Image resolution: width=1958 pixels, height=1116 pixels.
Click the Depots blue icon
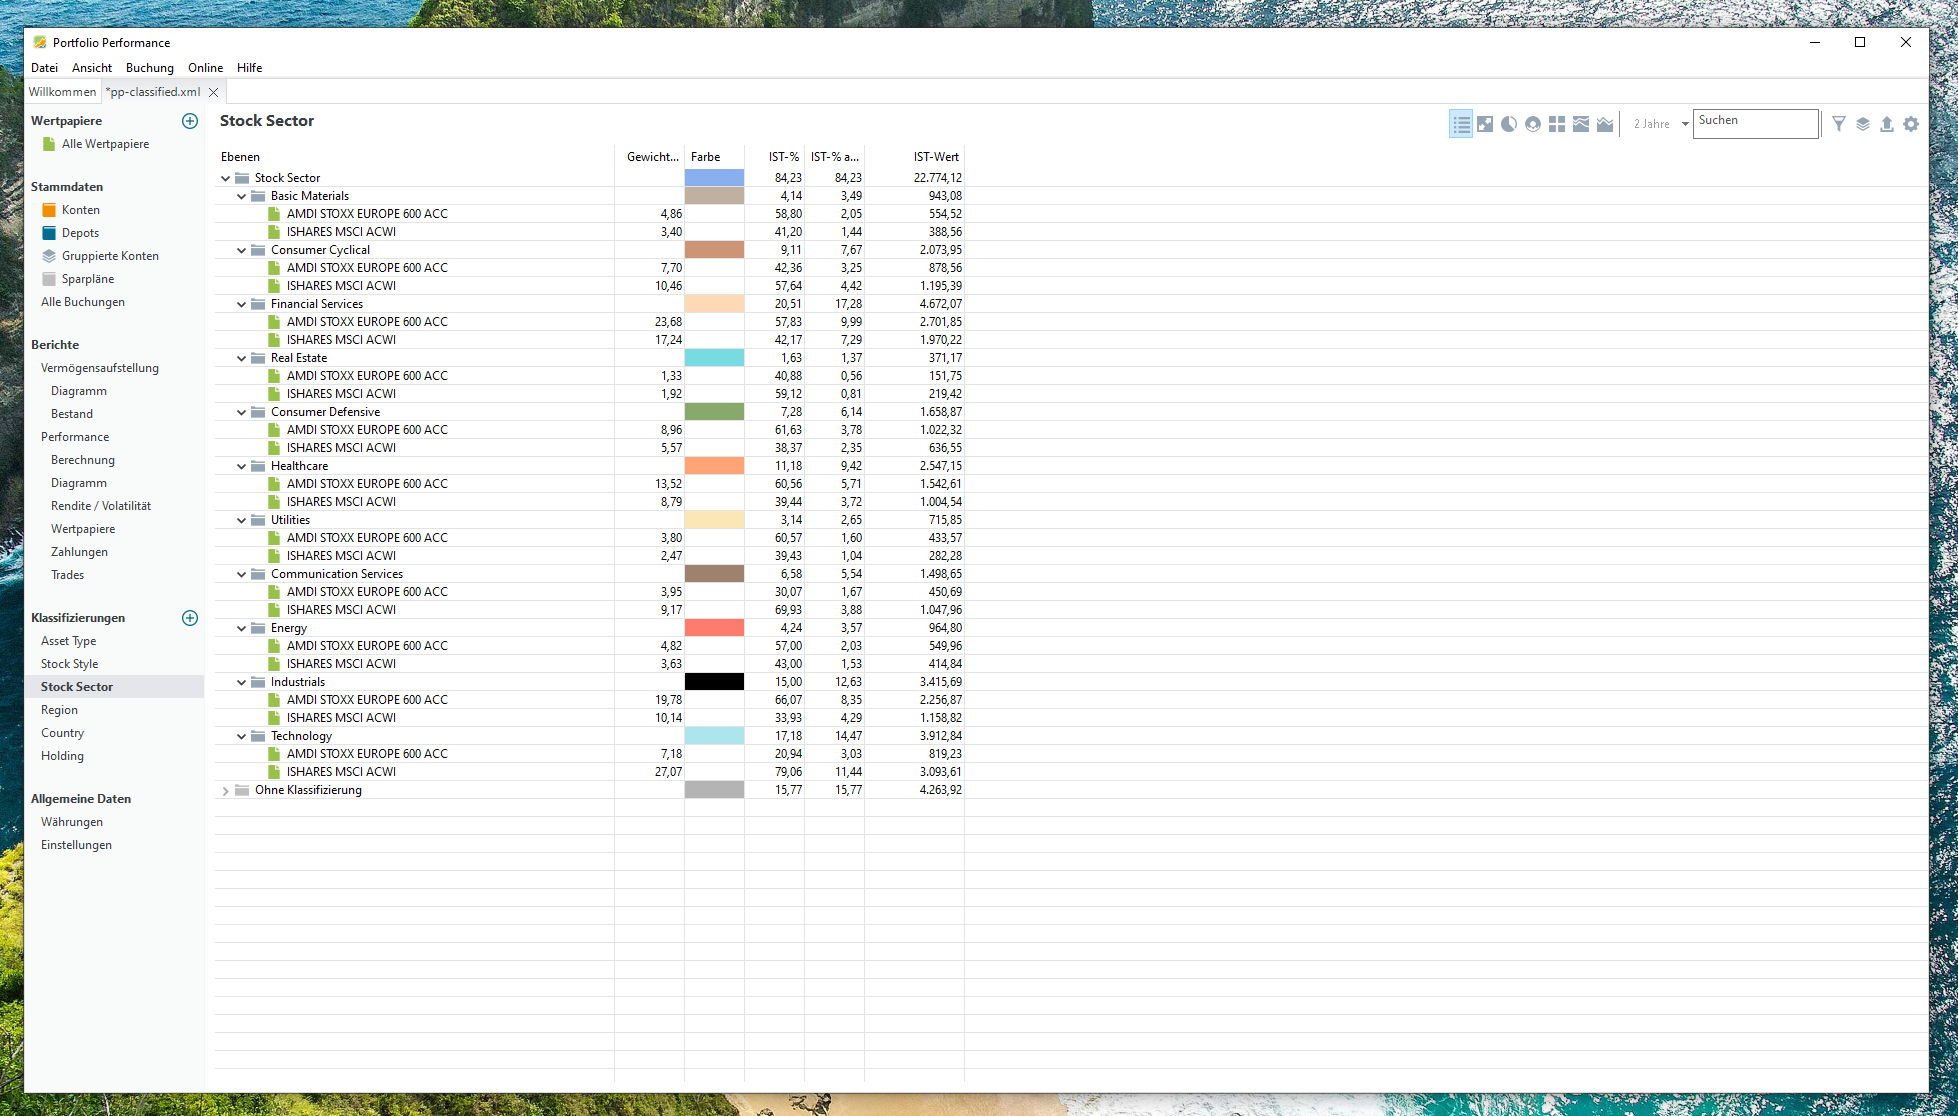point(49,233)
